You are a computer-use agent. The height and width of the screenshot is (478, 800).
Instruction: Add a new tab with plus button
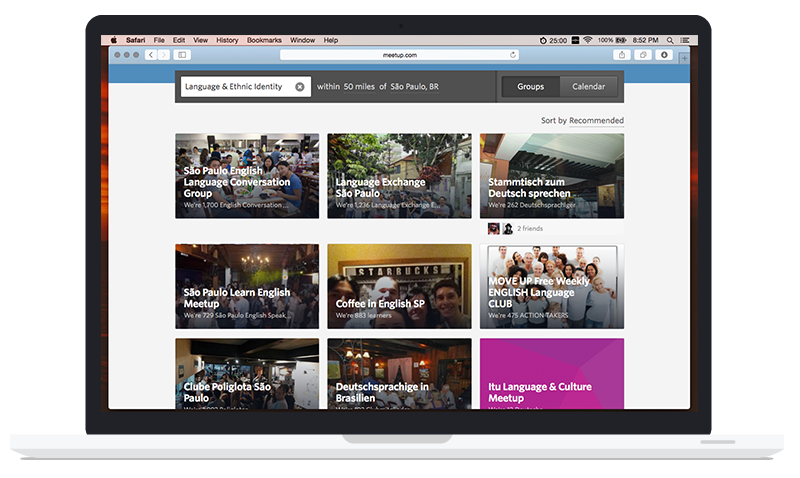pyautogui.click(x=684, y=59)
